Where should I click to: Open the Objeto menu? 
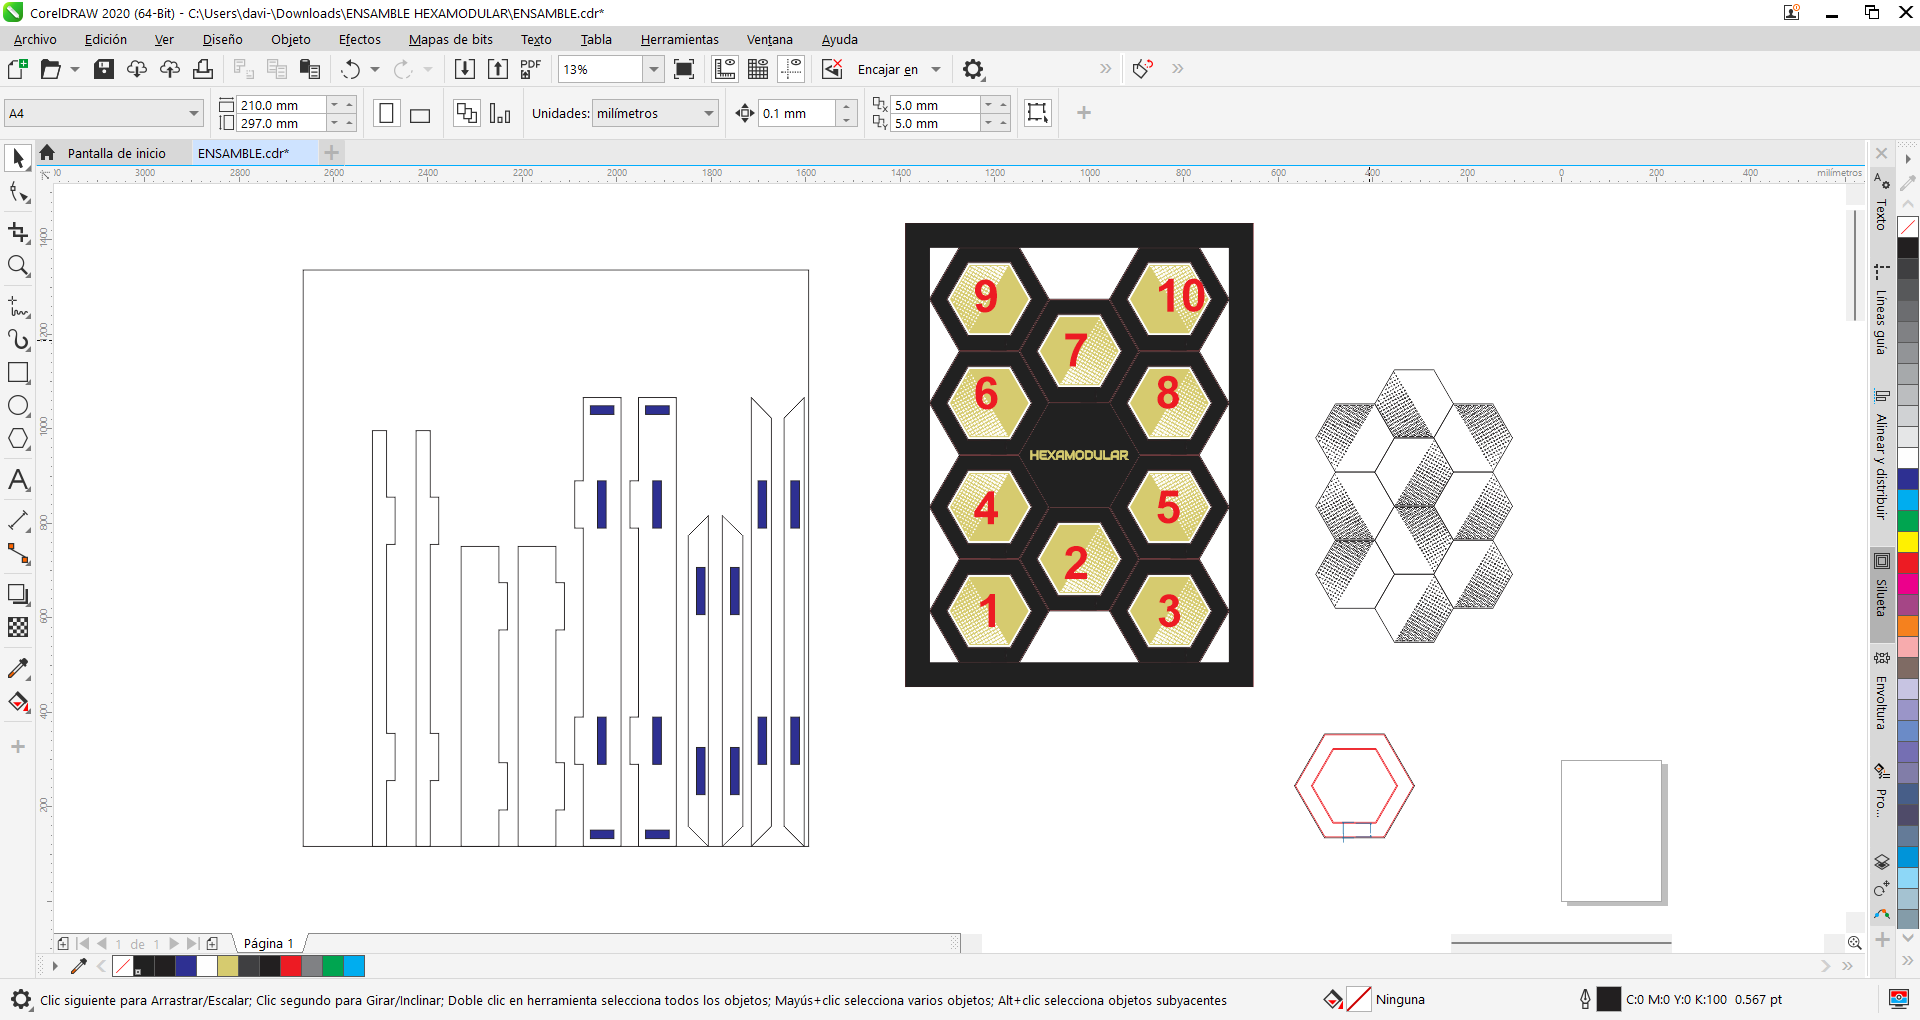click(291, 39)
